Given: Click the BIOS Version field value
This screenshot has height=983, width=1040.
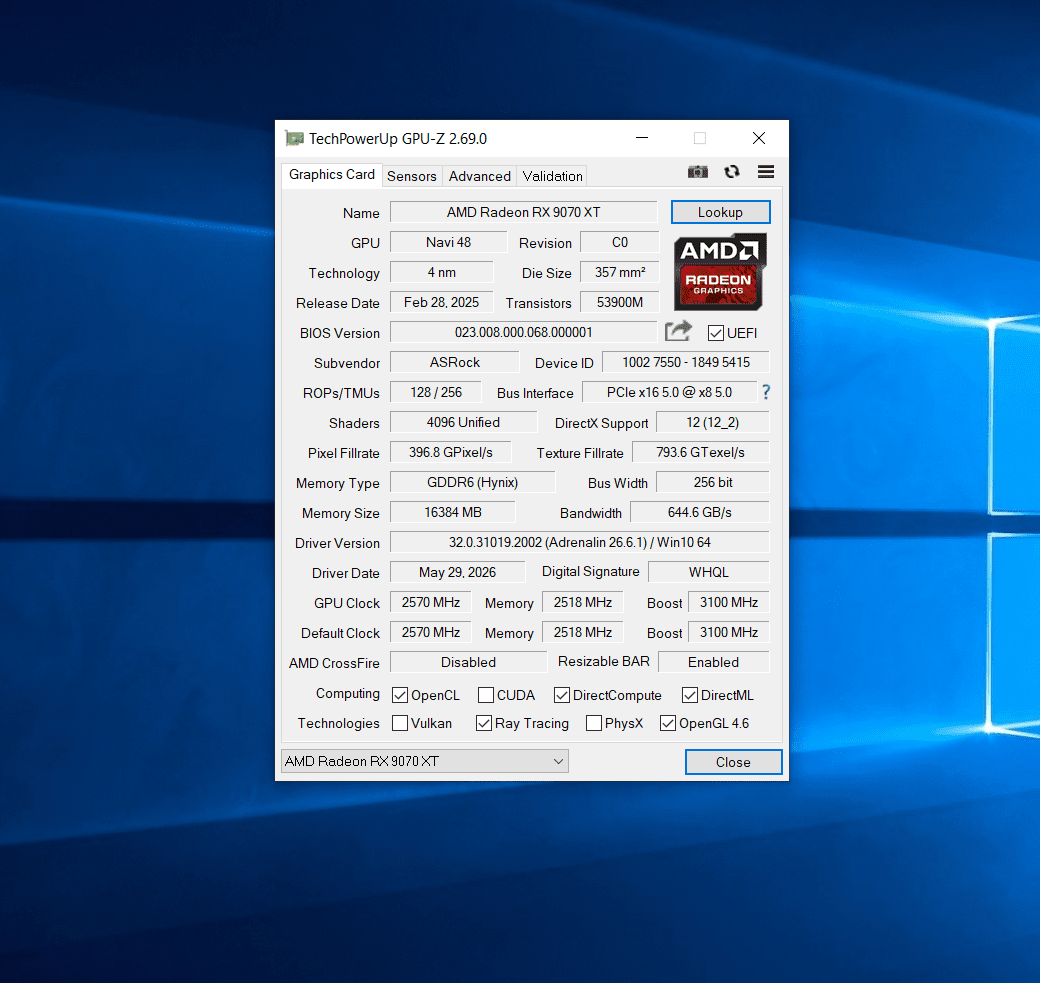Looking at the screenshot, I should 523,332.
